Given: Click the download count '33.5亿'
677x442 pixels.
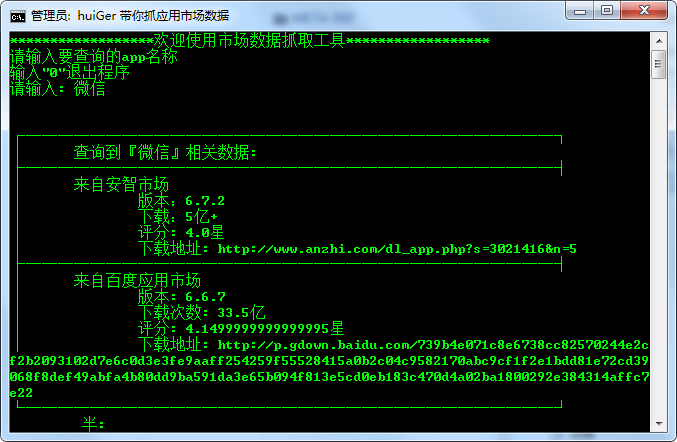Looking at the screenshot, I should pos(241,313).
